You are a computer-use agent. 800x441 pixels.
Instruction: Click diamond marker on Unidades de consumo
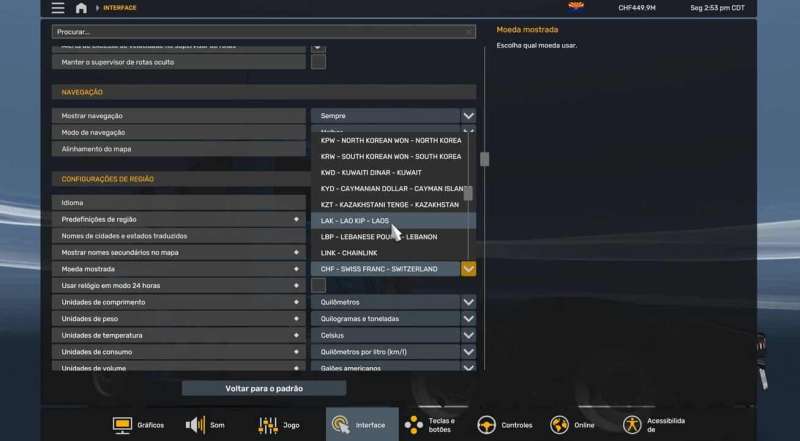pos(296,352)
